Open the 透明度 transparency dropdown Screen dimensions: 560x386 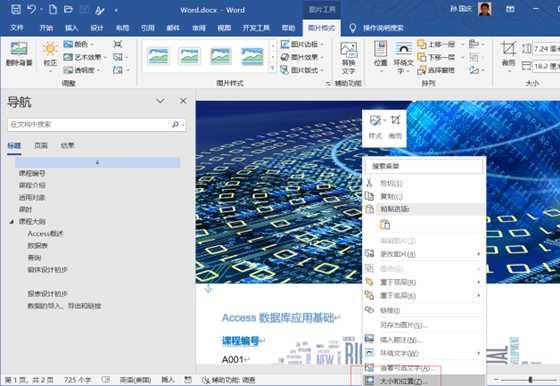[82, 70]
